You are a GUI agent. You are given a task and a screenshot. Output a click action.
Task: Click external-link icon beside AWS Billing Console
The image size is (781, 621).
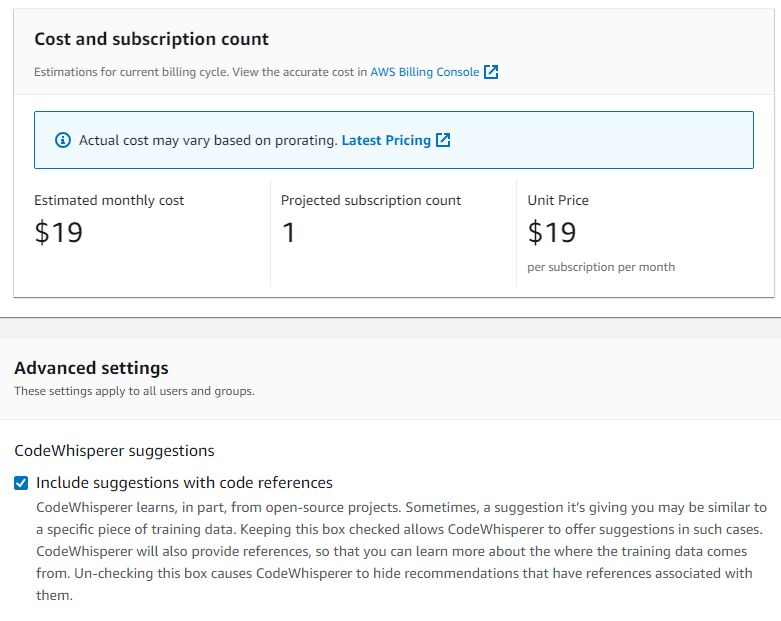click(491, 72)
